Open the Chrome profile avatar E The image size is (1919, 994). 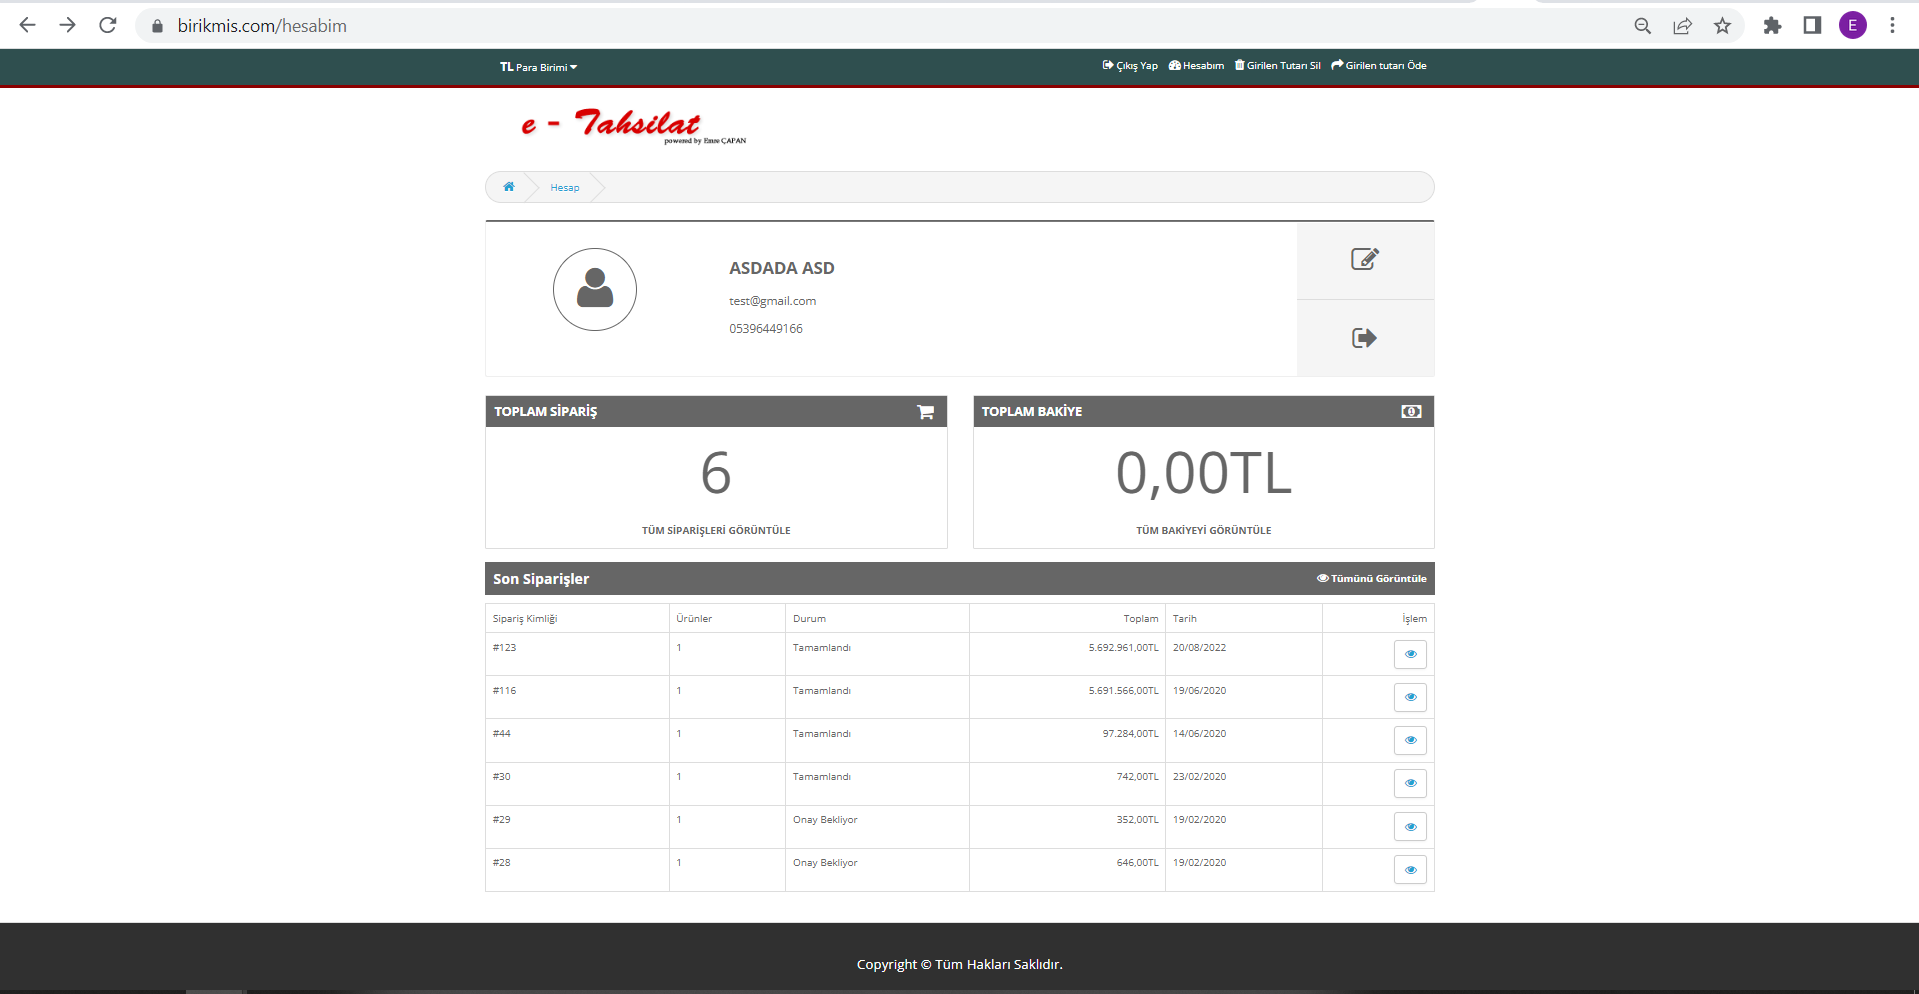pyautogui.click(x=1853, y=26)
